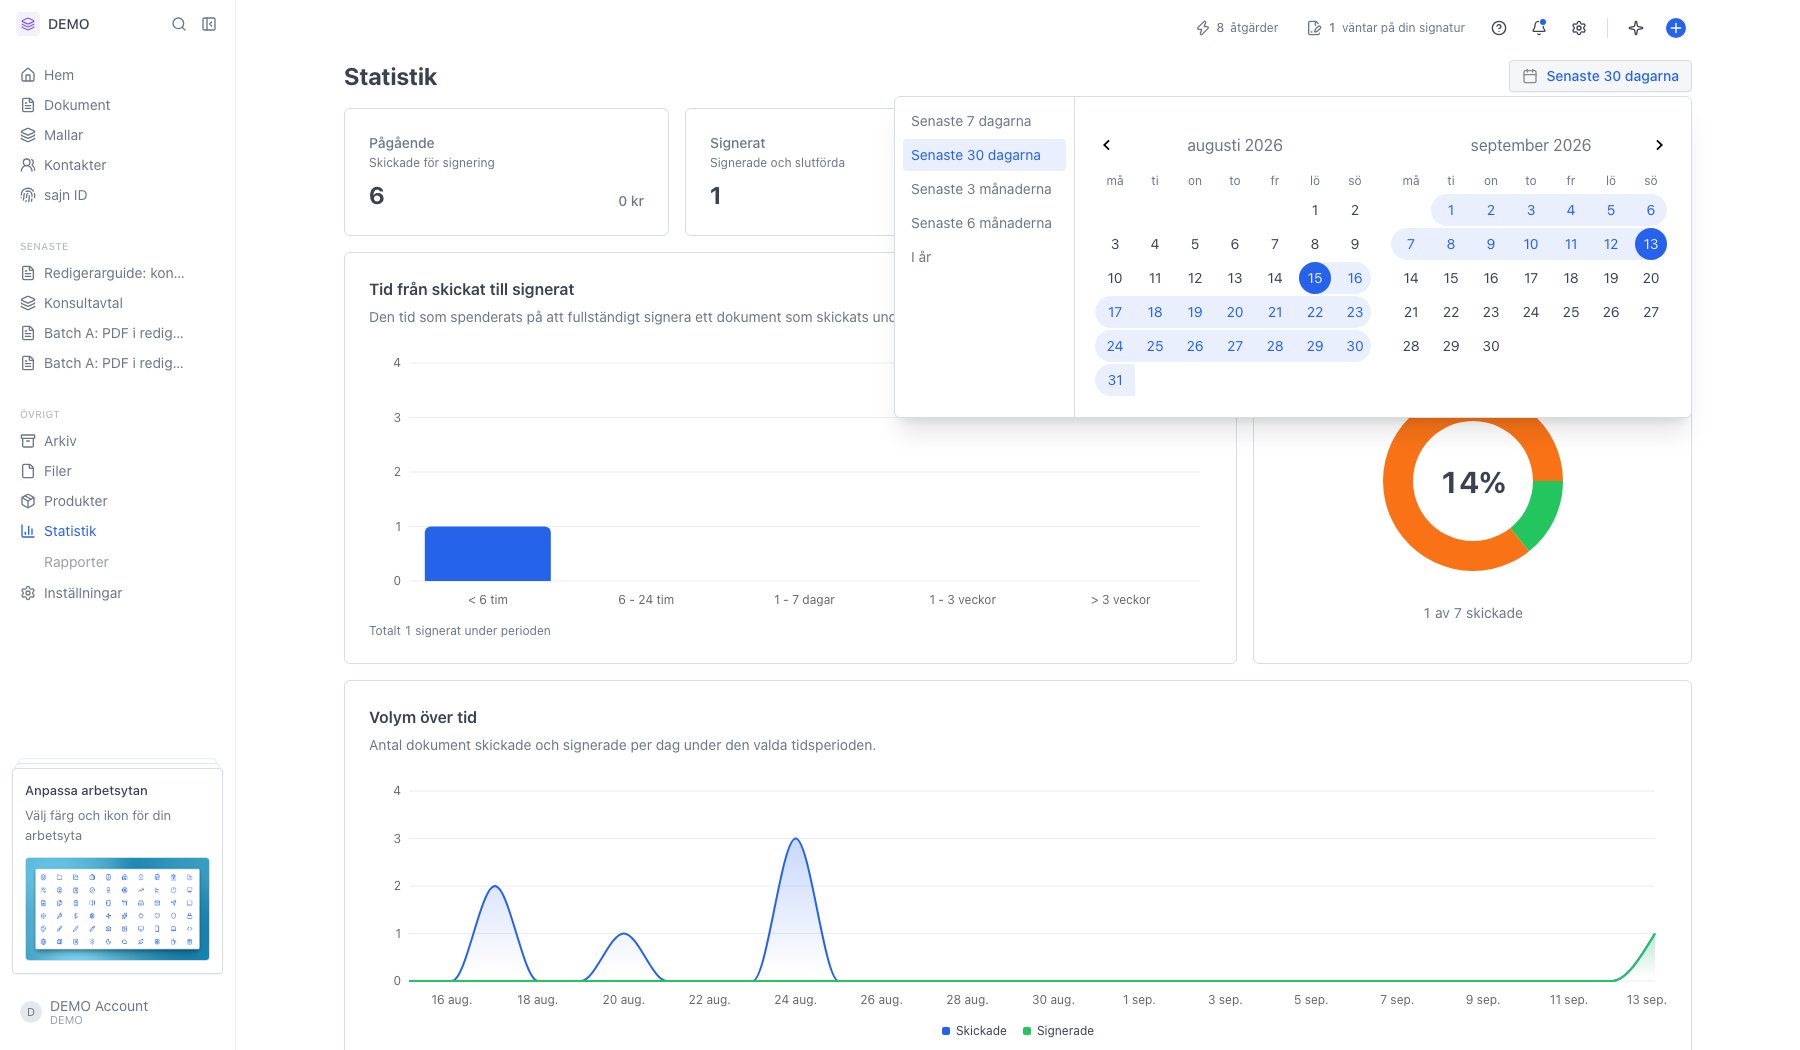Viewport: 1800px width, 1050px height.
Task: Open settings gear icon in top bar
Action: (1579, 28)
